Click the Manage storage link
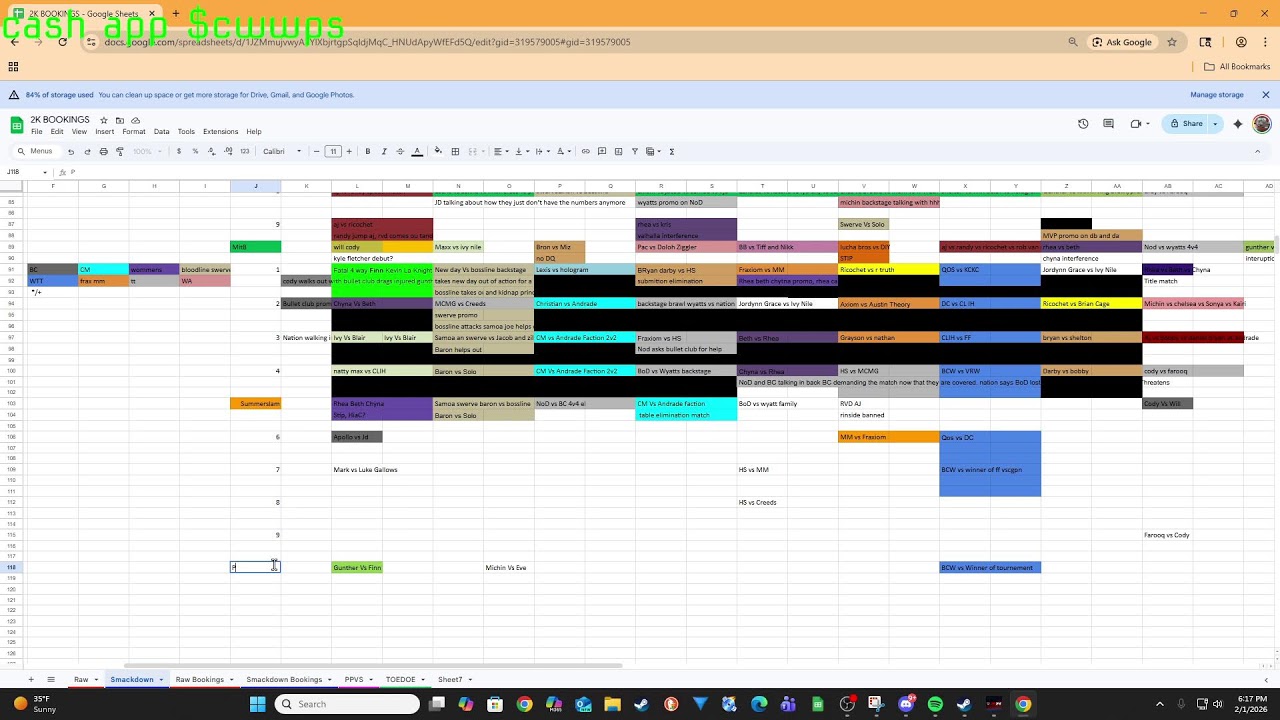The image size is (1280, 720). 1217,95
